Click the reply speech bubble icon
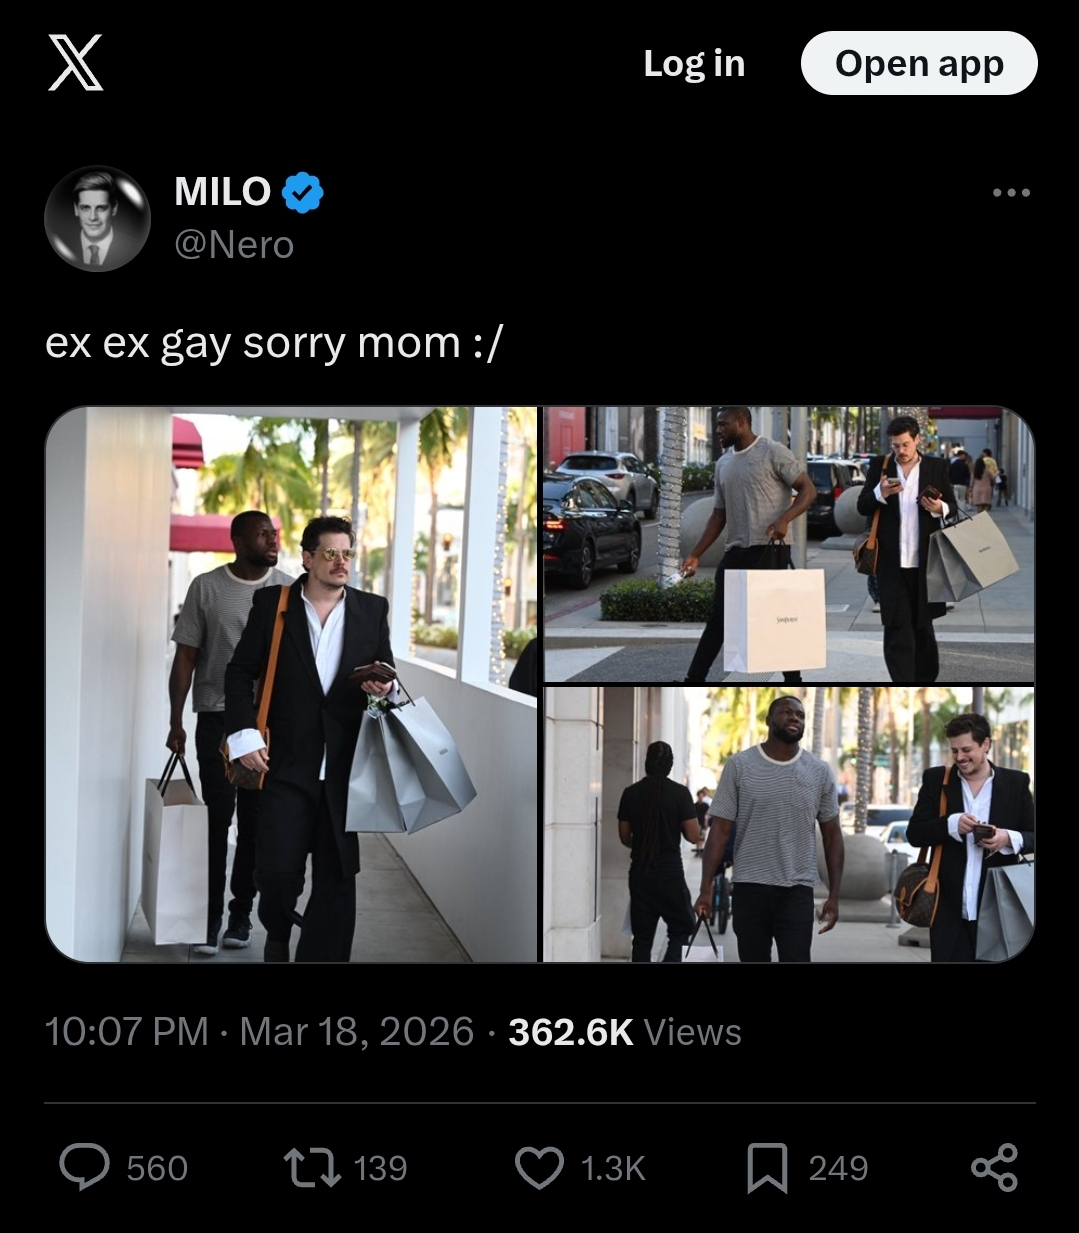The width and height of the screenshot is (1079, 1233). tap(84, 1167)
